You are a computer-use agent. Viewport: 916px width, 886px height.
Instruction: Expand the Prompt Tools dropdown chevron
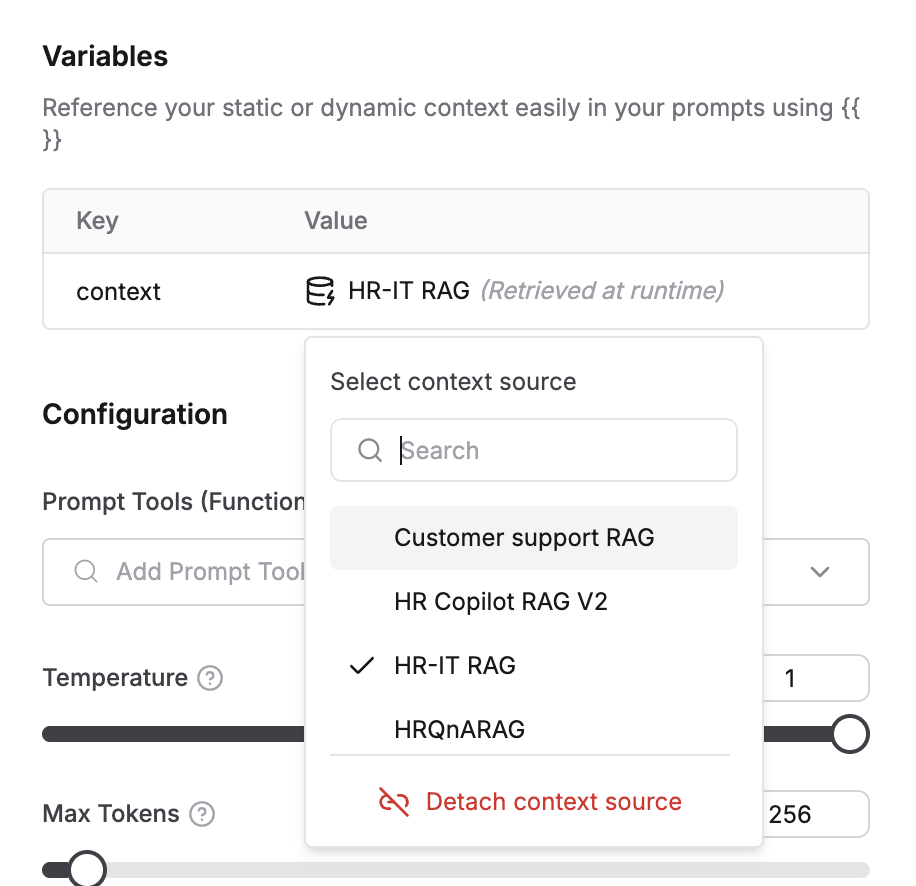pyautogui.click(x=819, y=571)
